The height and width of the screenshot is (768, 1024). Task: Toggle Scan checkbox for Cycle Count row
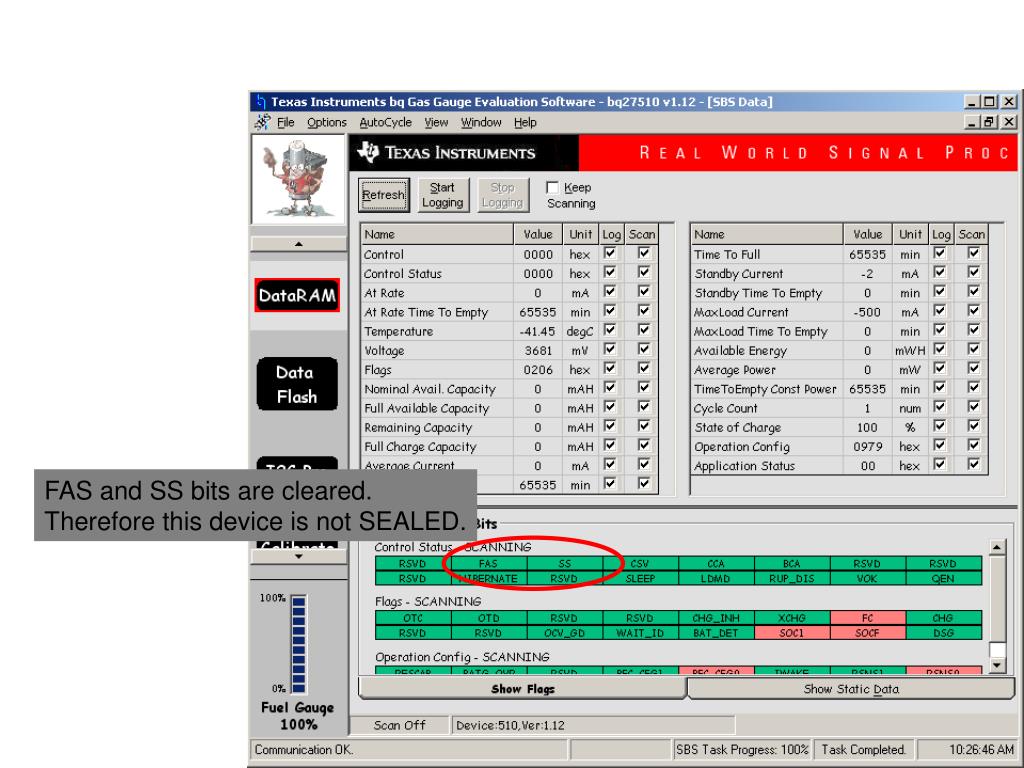[x=974, y=407]
